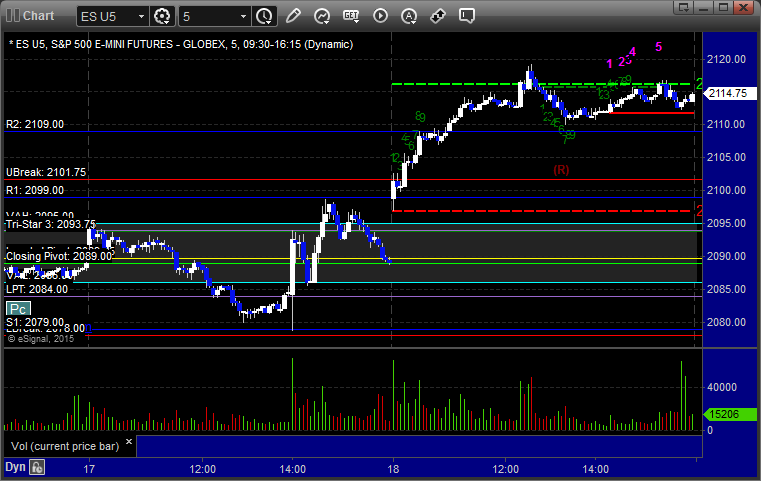761x481 pixels.
Task: Toggle the lock icon next to Dyn
Action: 37,467
